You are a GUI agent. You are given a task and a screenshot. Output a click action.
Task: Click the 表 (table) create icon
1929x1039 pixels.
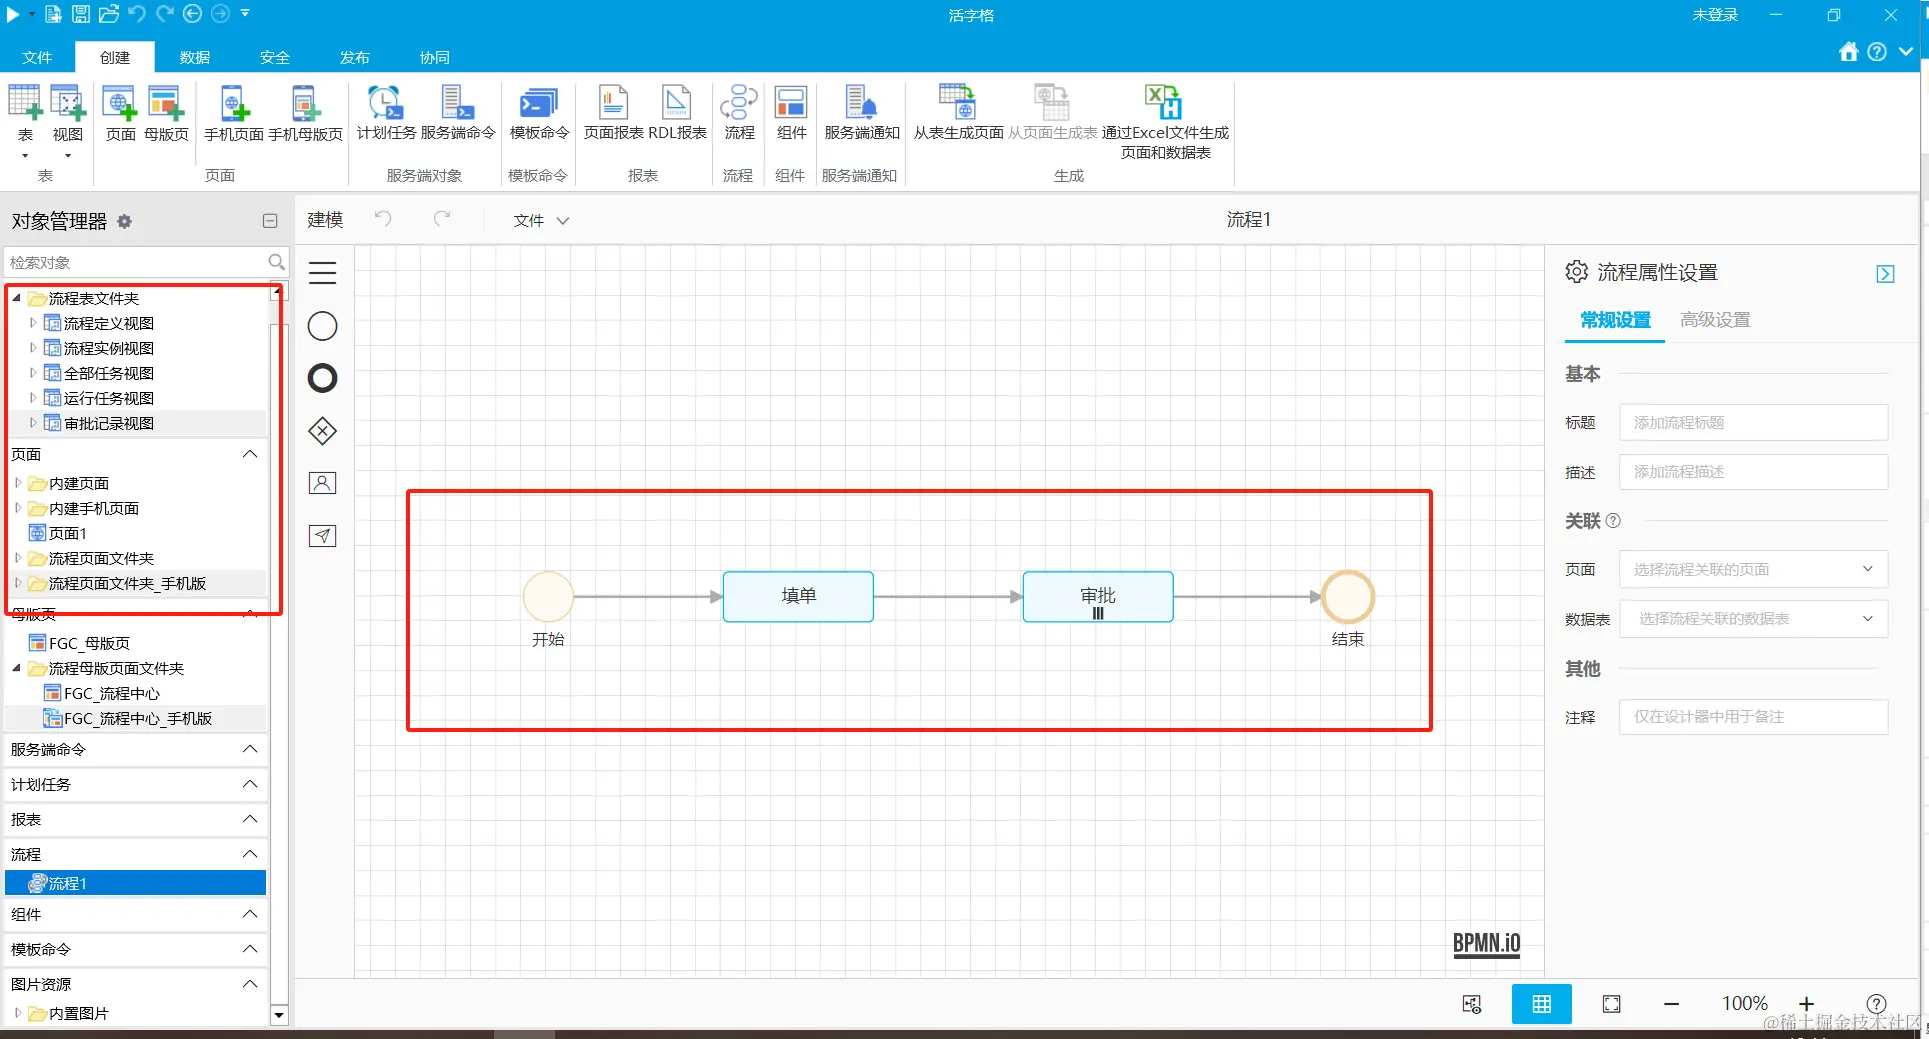click(x=25, y=103)
